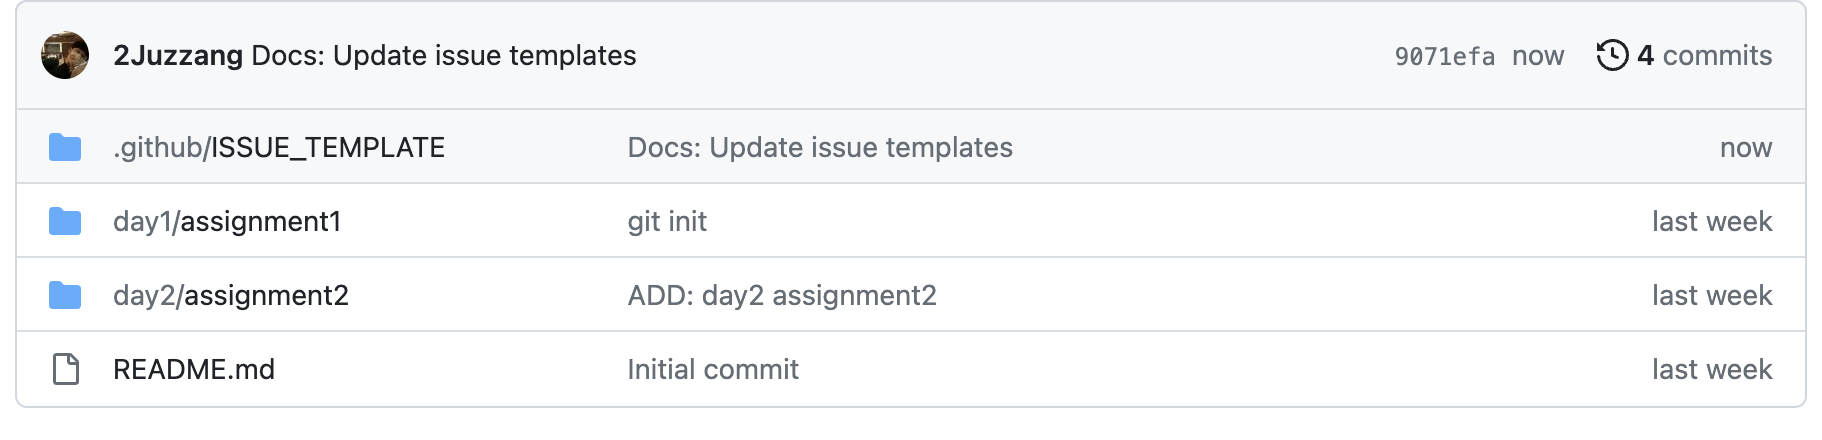Open the README.md file
1822x440 pixels.
point(193,369)
